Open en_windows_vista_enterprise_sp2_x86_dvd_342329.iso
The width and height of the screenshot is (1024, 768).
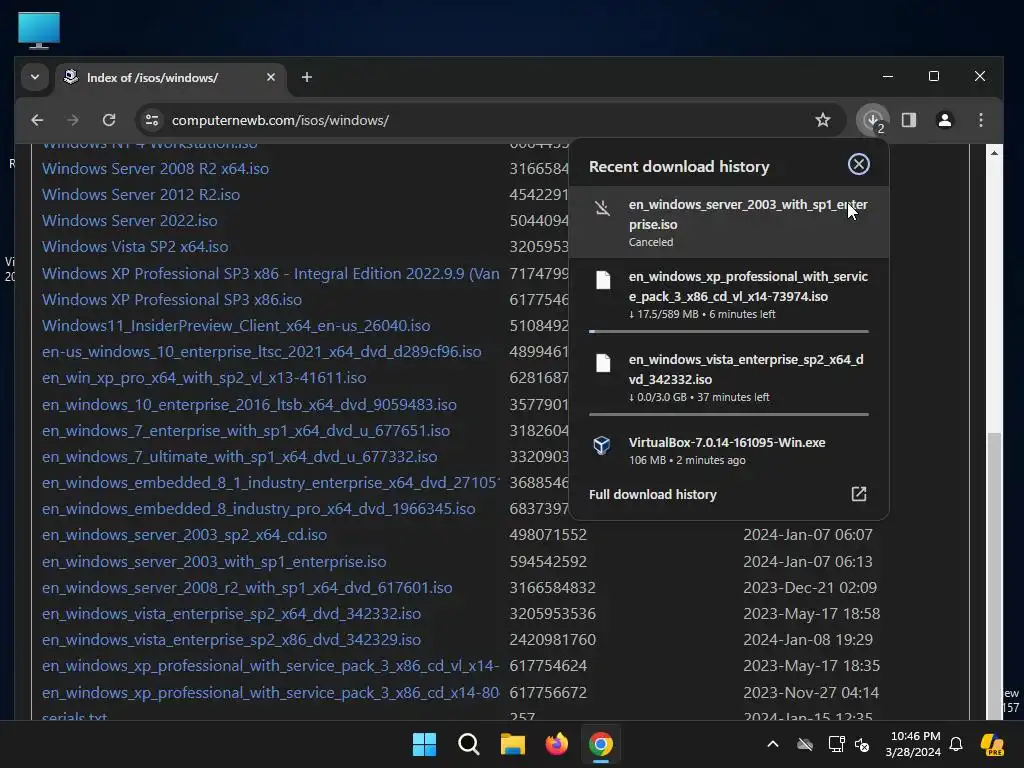pyautogui.click(x=231, y=640)
